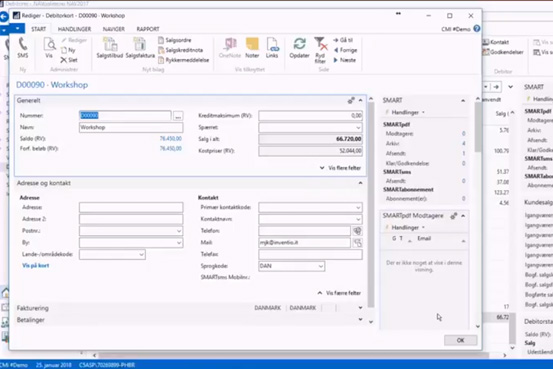Open Godkendelser in background ribbon
This screenshot has height=369, width=553.
pyautogui.click(x=503, y=52)
